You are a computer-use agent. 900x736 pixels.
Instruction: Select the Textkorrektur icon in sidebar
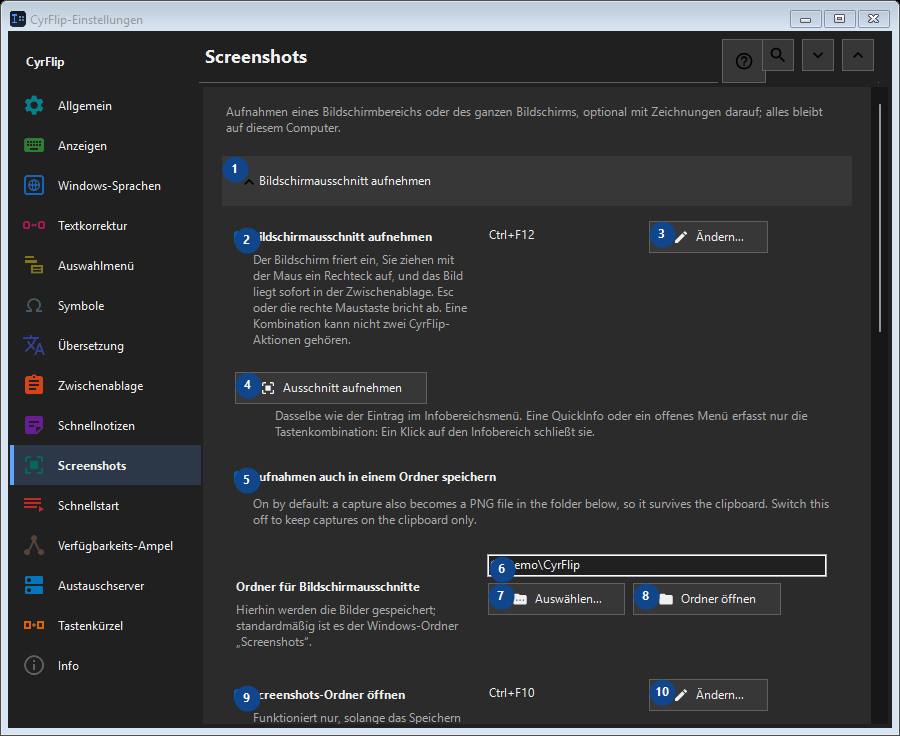coord(34,226)
